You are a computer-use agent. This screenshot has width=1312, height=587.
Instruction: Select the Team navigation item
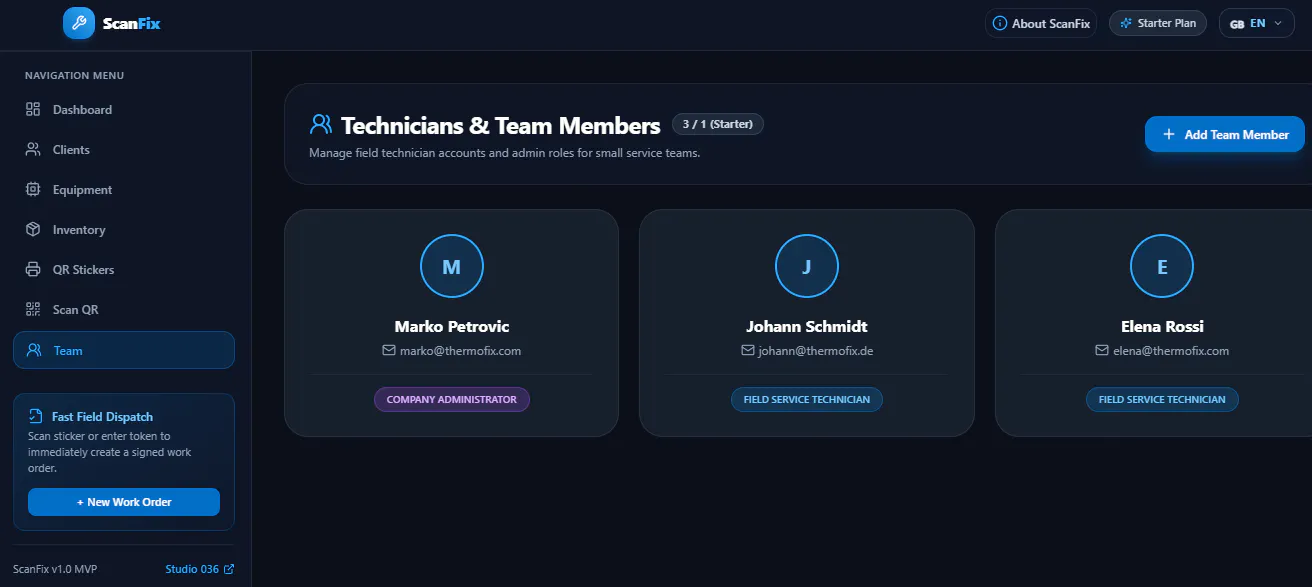[124, 350]
